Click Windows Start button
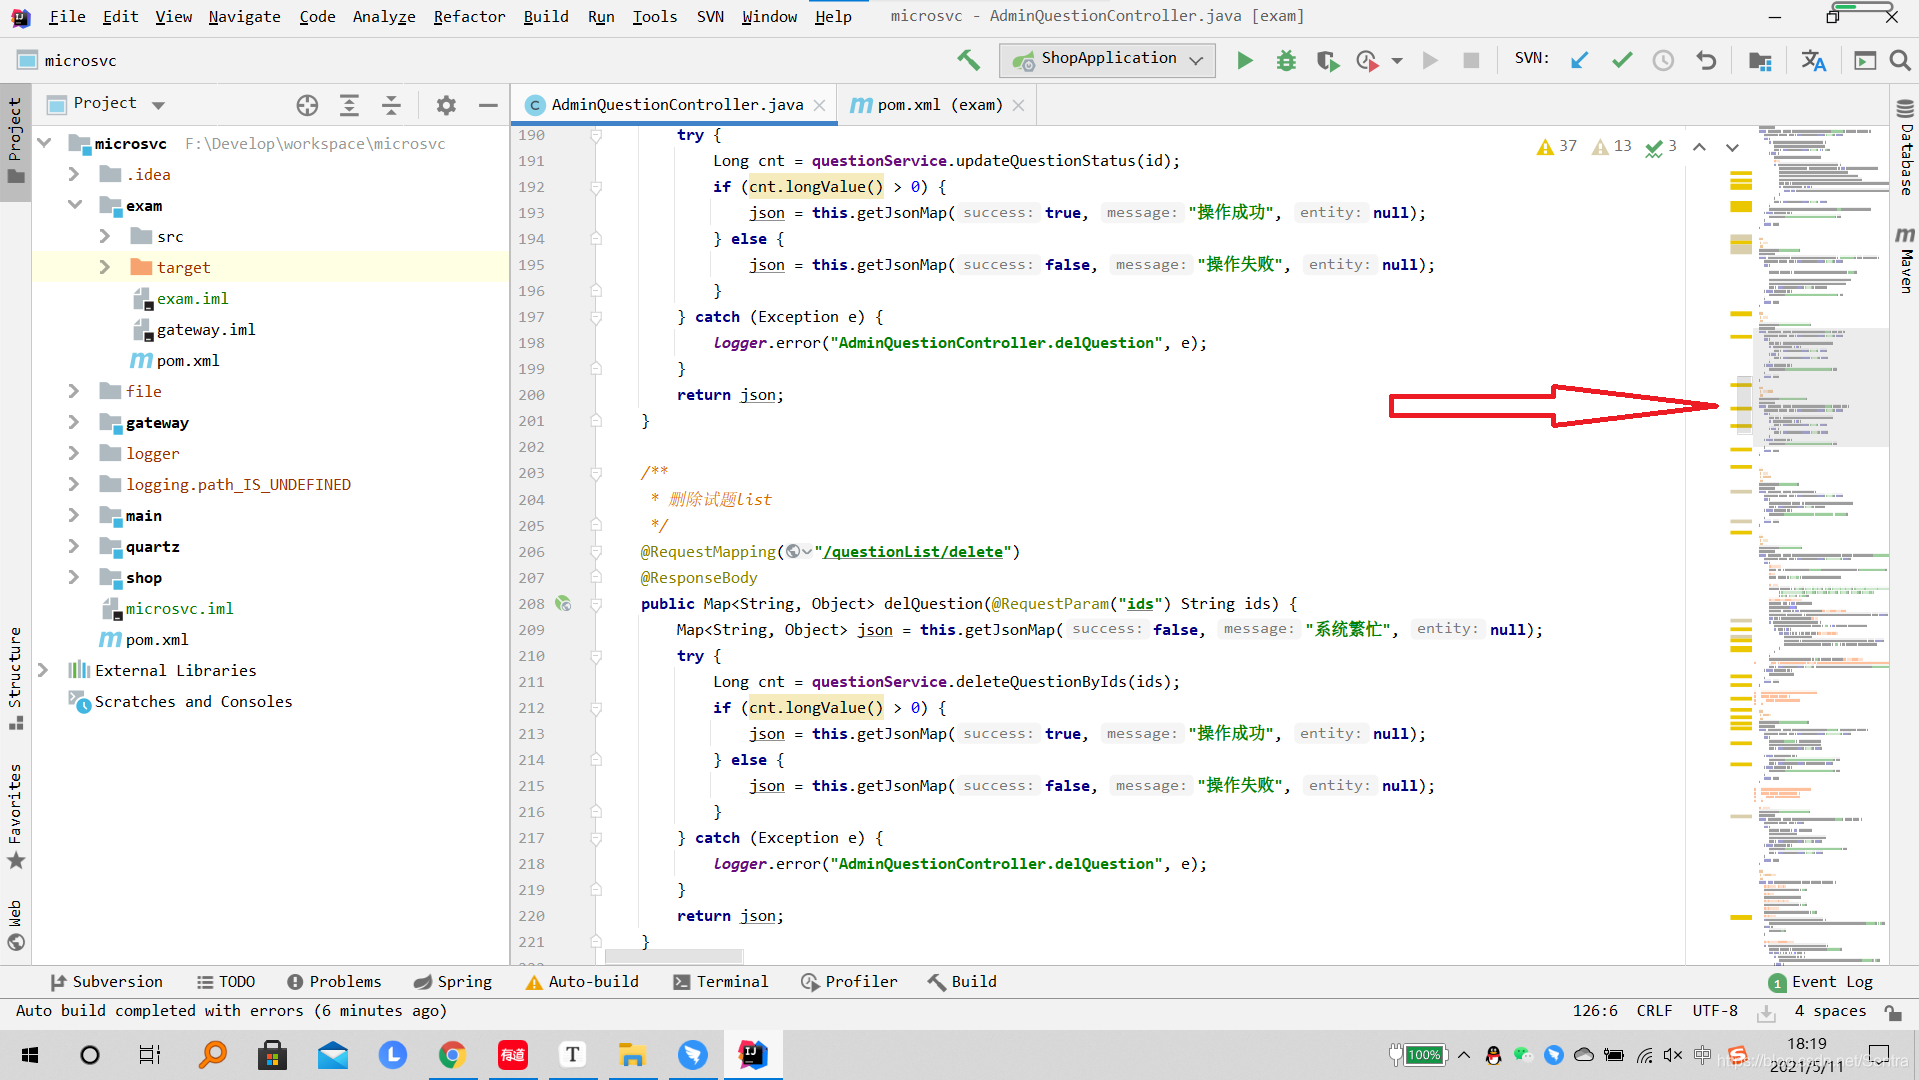The height and width of the screenshot is (1080, 1919). tap(30, 1055)
